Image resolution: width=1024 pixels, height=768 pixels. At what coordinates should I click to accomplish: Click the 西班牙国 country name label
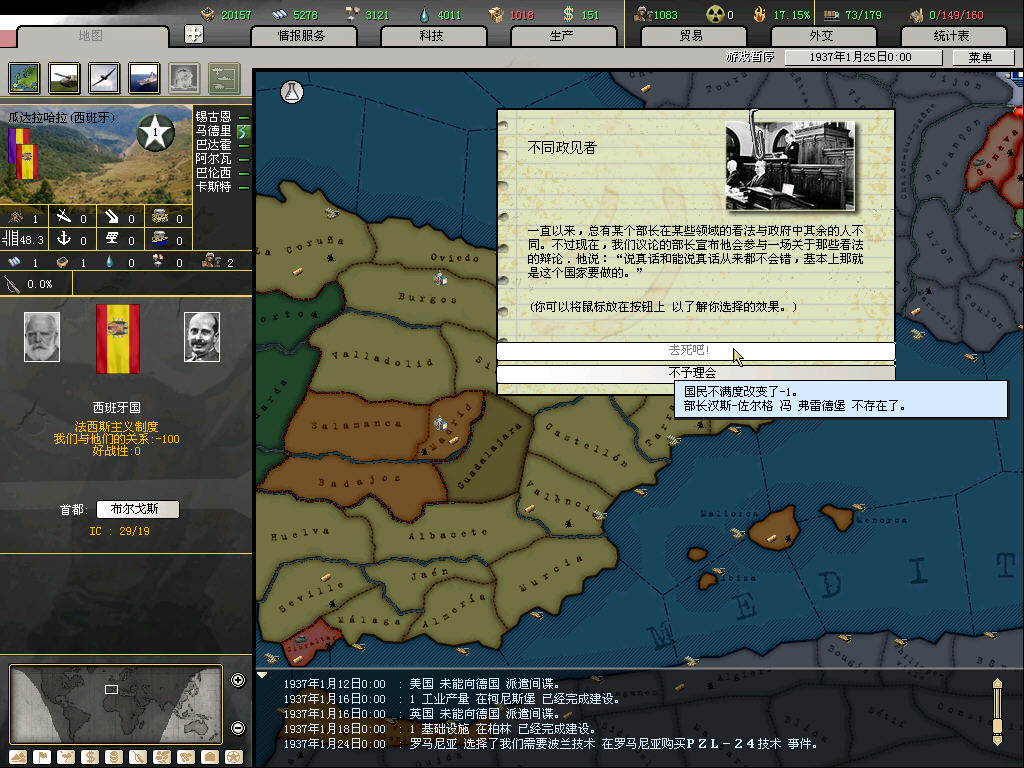117,408
